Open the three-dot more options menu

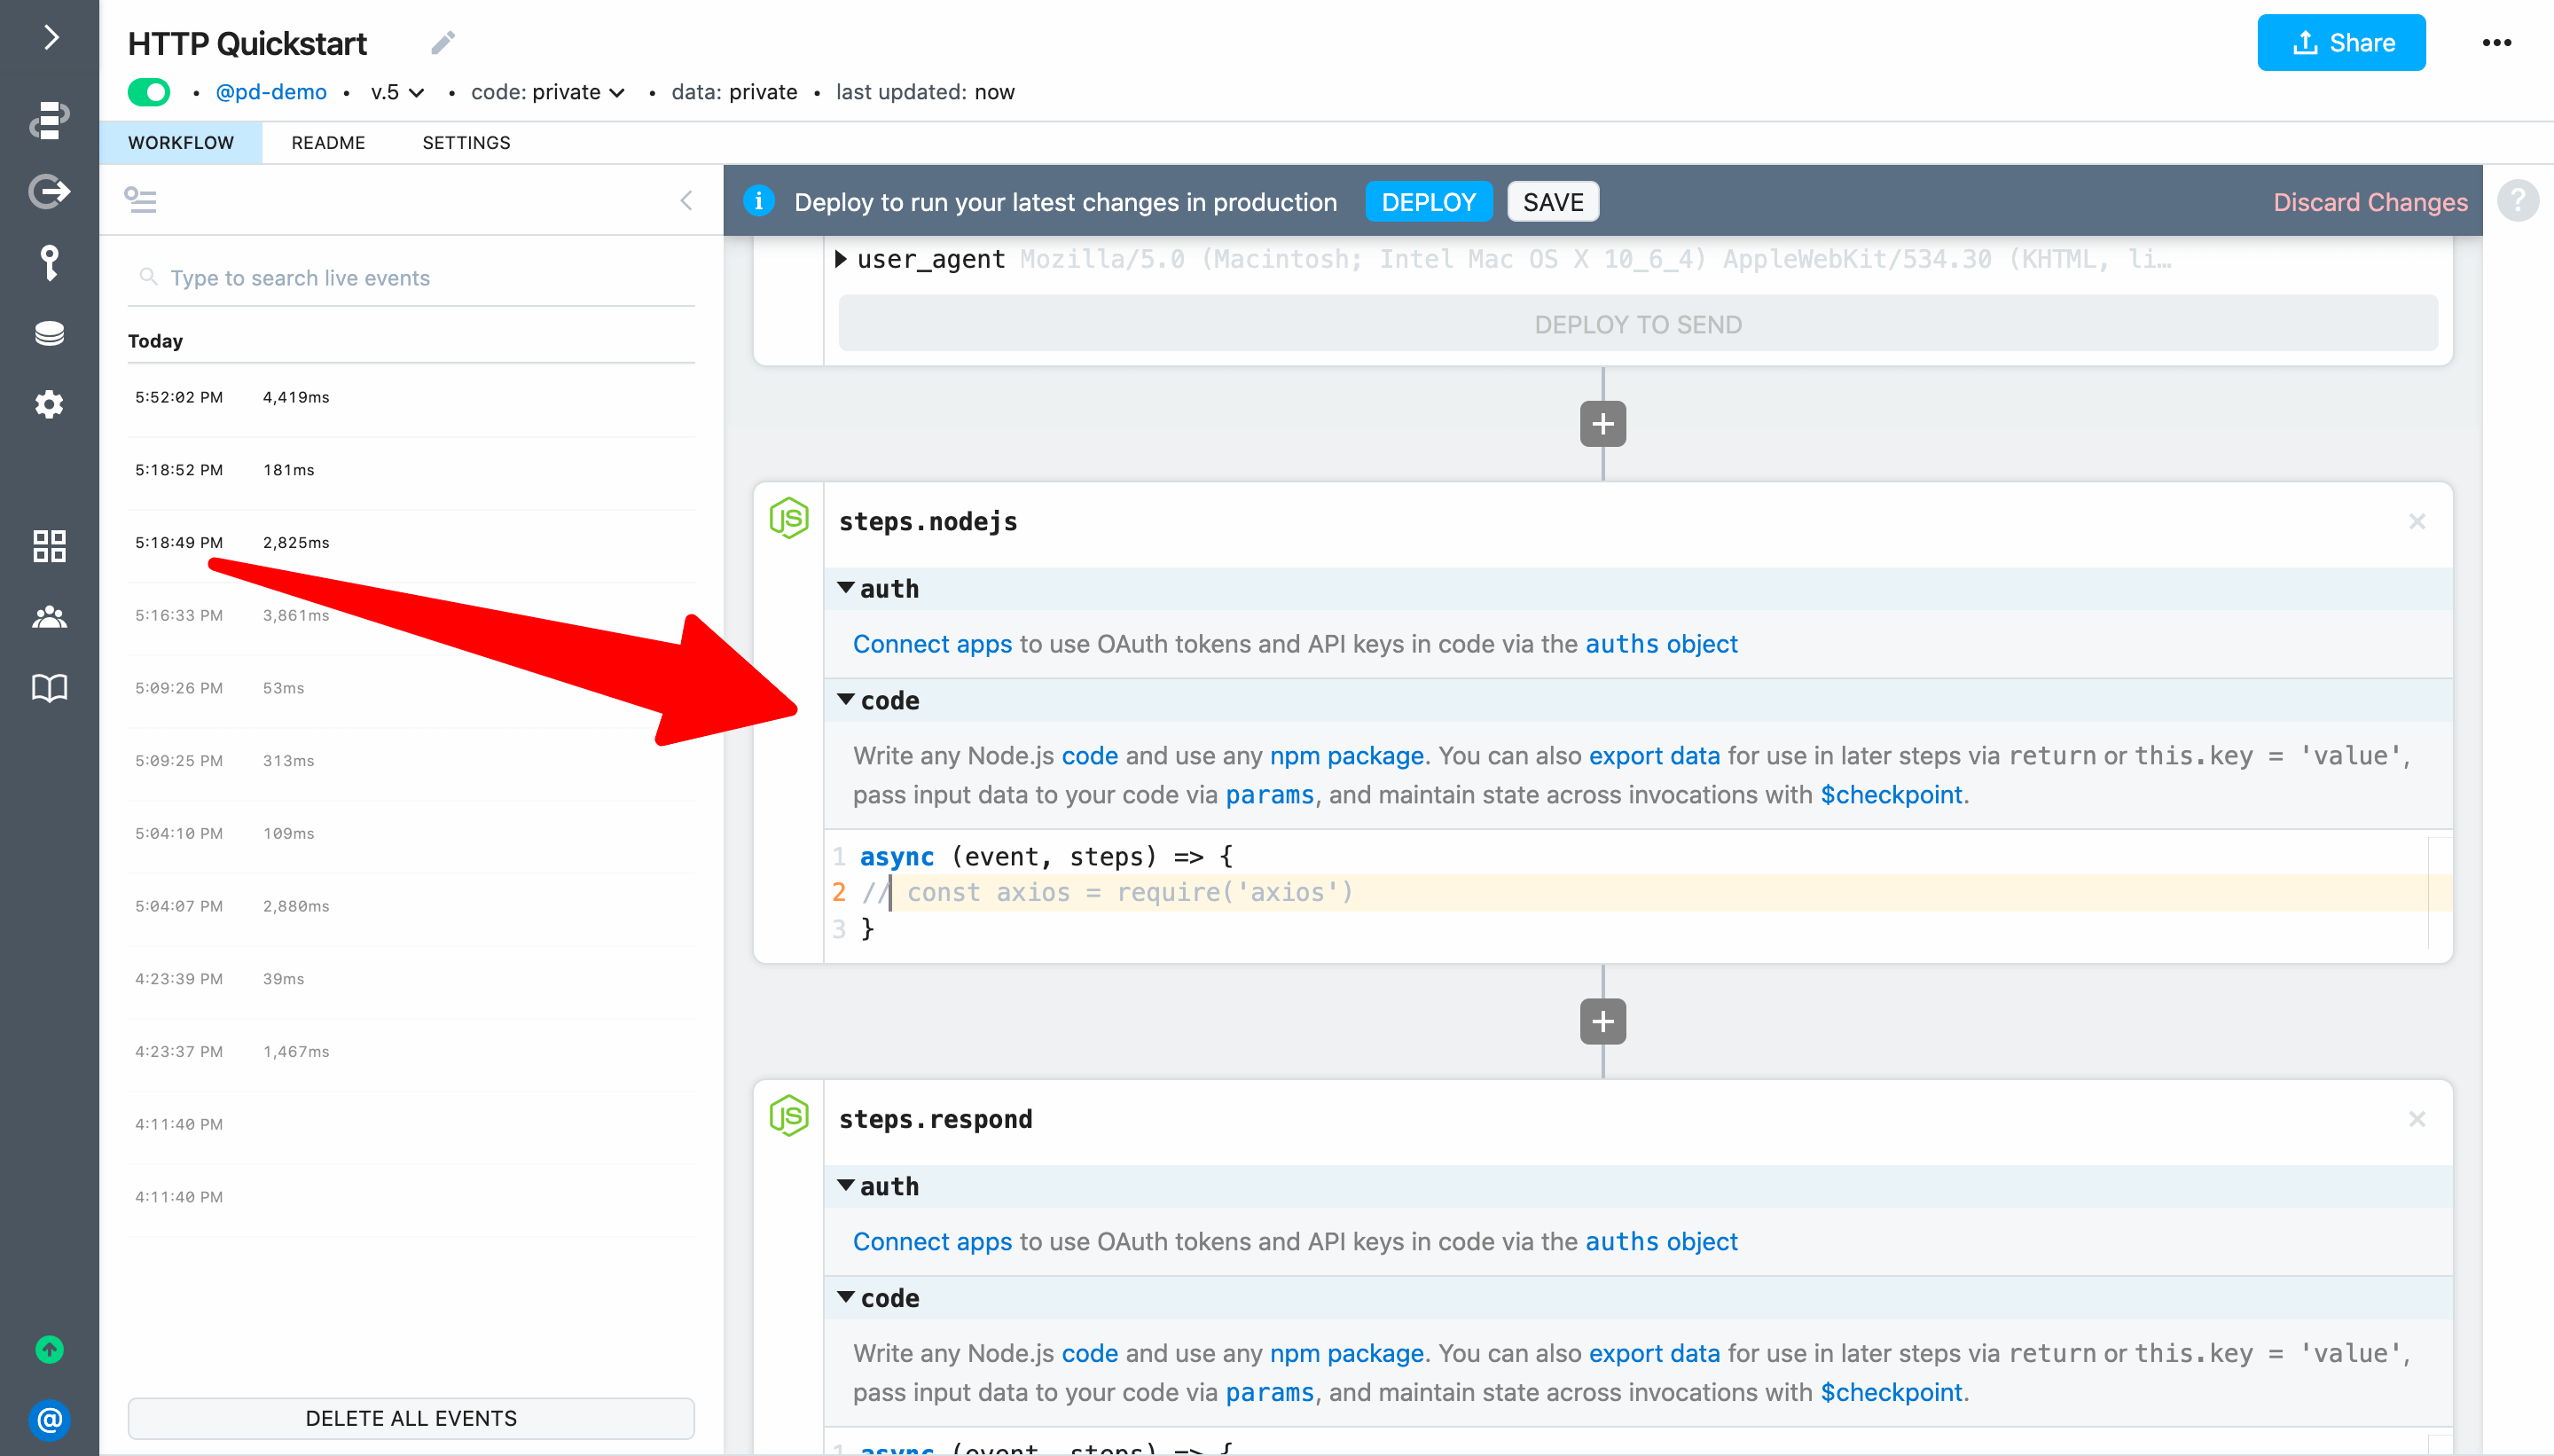click(2496, 43)
